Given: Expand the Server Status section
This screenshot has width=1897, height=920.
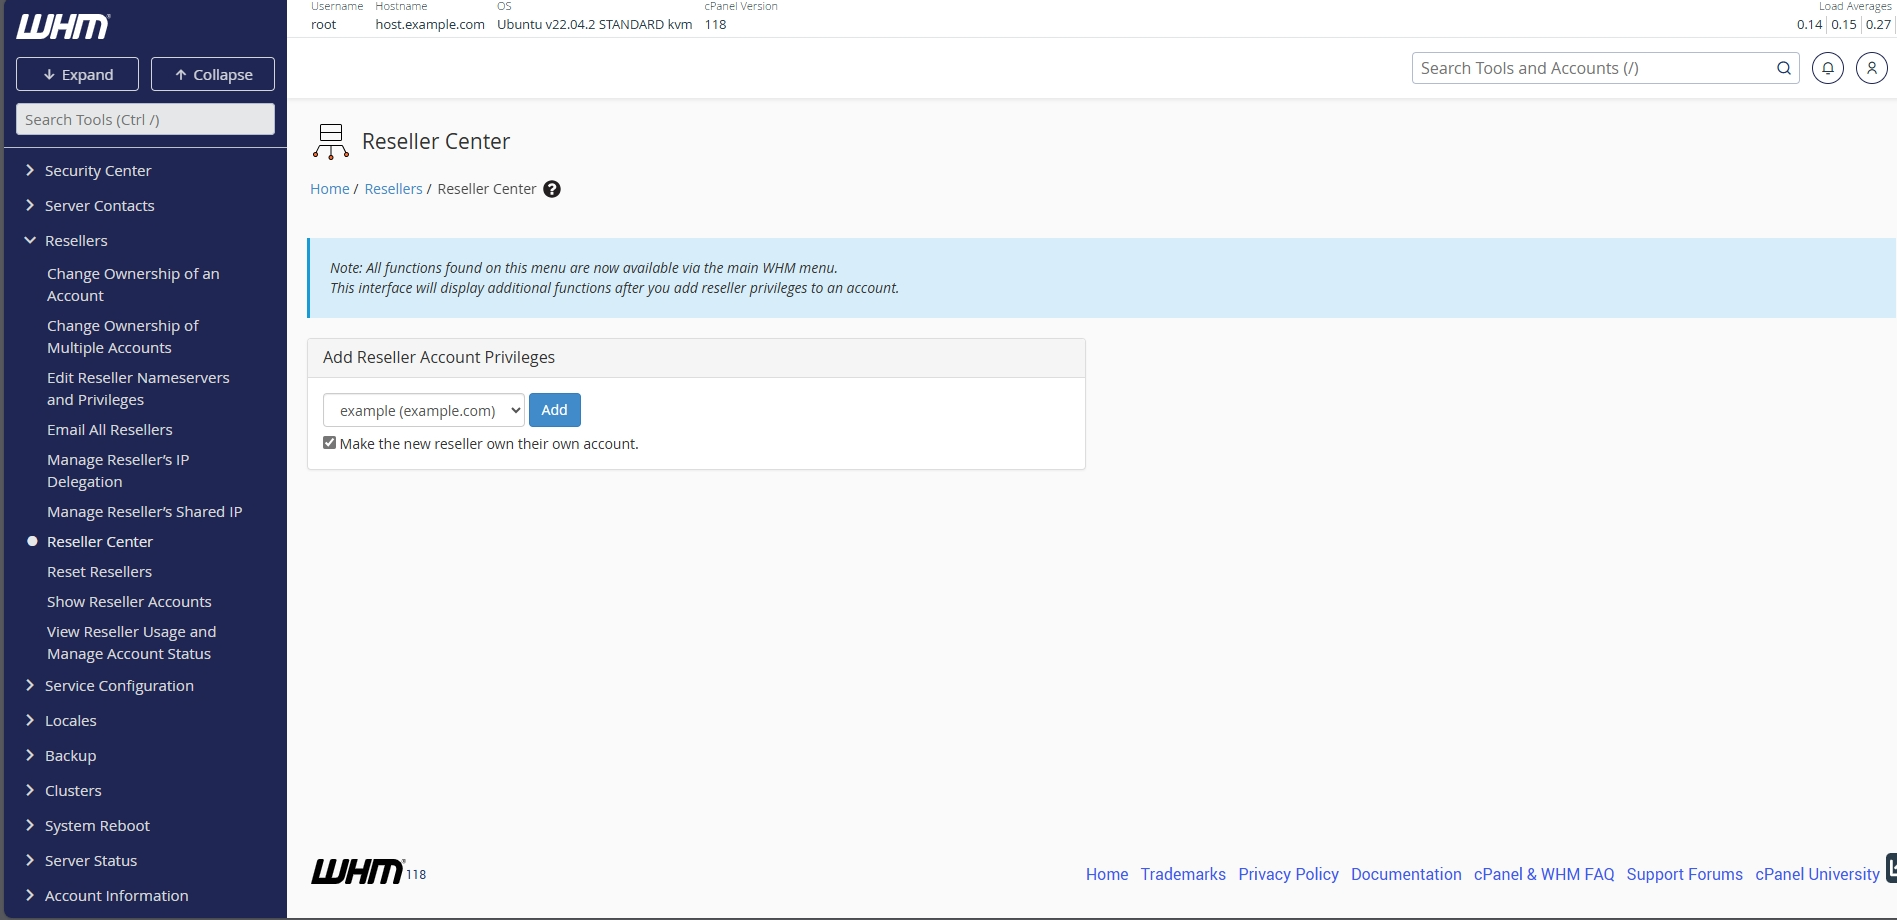Looking at the screenshot, I should click(x=91, y=861).
